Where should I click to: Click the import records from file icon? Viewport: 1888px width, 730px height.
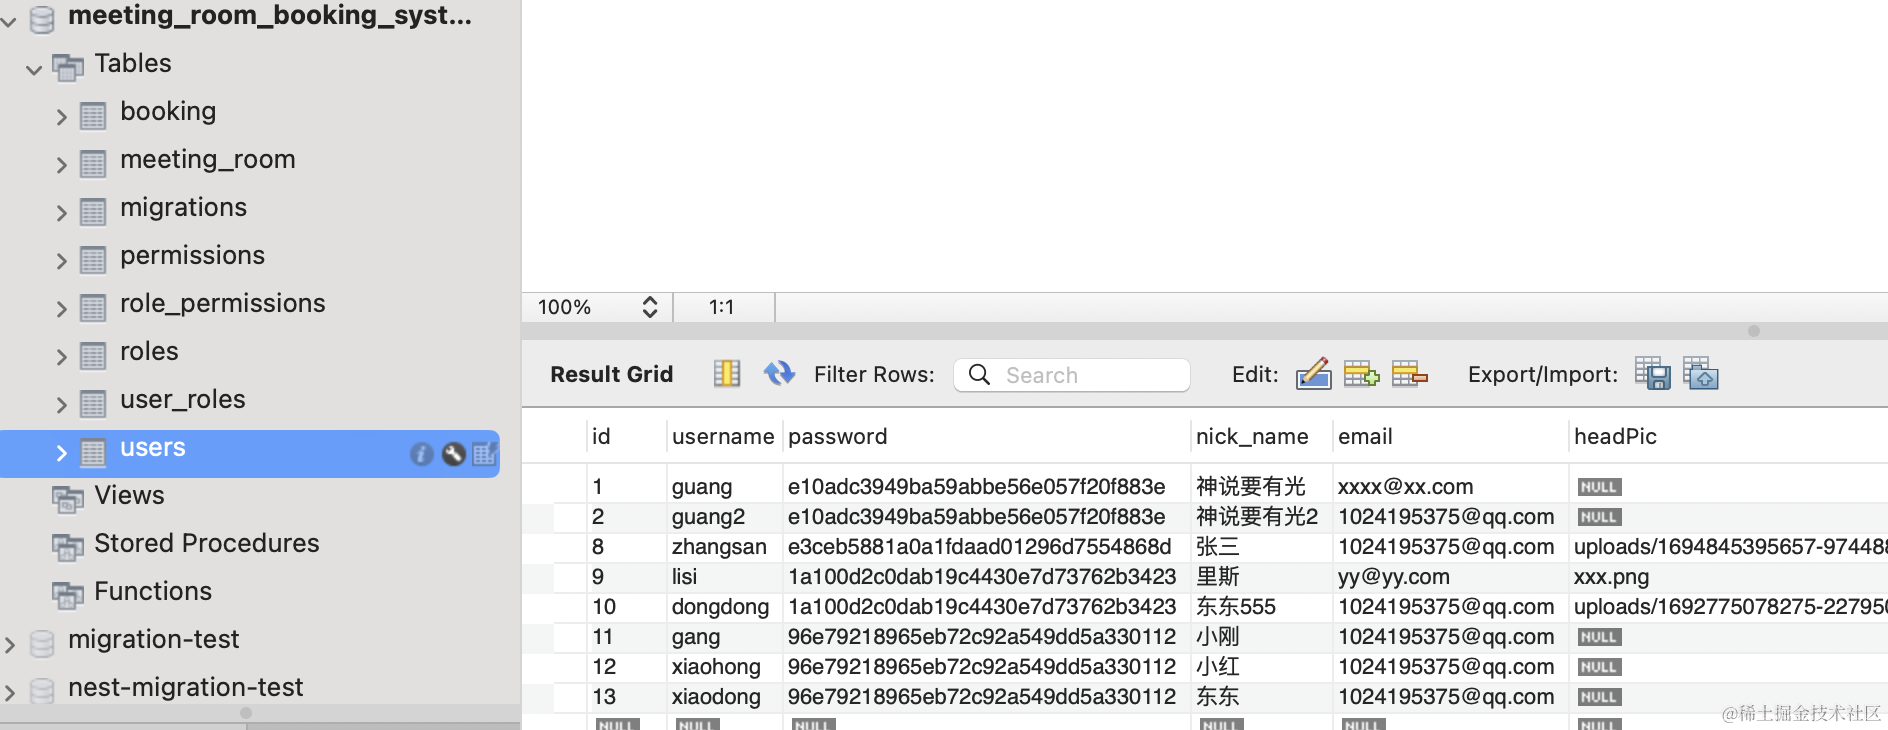coord(1700,374)
